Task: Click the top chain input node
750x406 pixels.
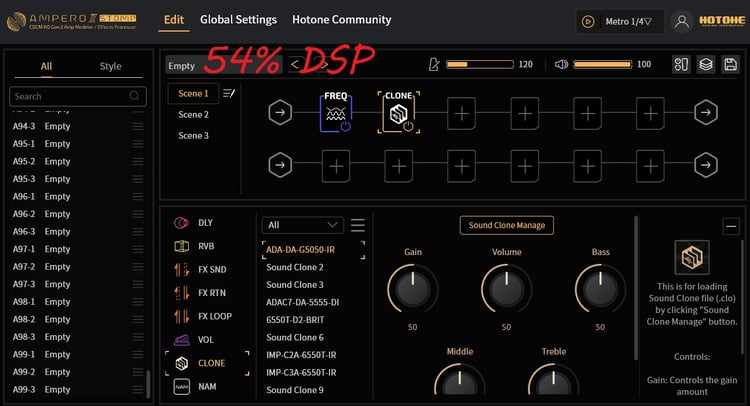Action: tap(280, 112)
